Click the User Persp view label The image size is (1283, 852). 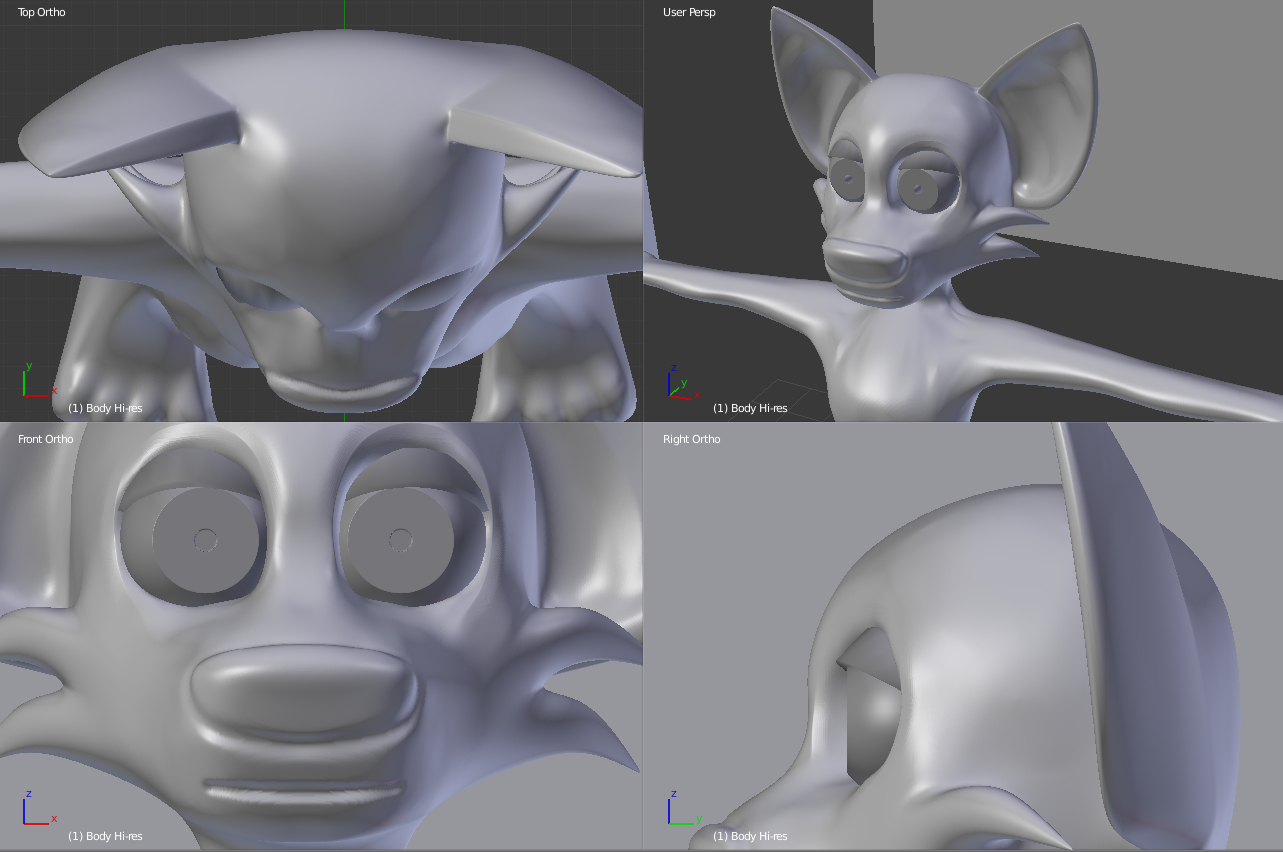689,12
